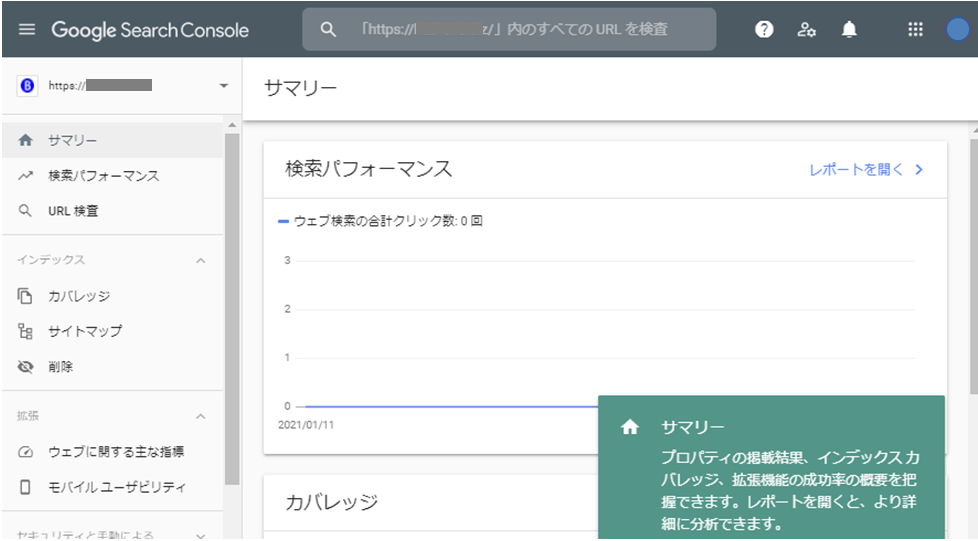The image size is (978, 541).
Task: Click the サマリー page heading
Action: [x=300, y=88]
